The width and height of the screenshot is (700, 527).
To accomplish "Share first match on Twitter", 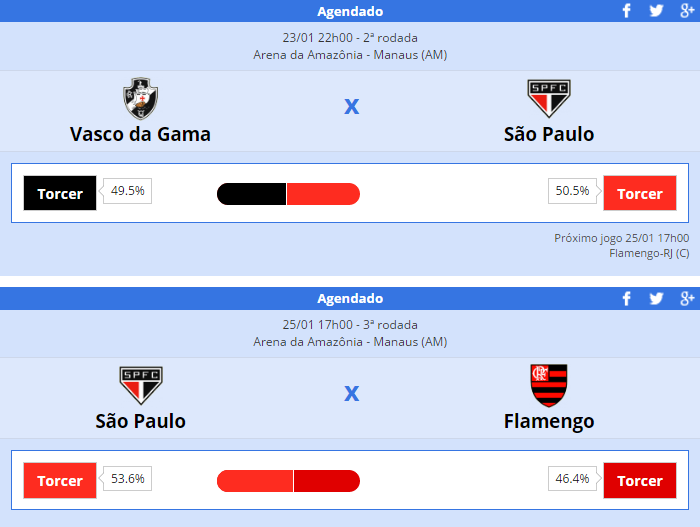I will 656,11.
